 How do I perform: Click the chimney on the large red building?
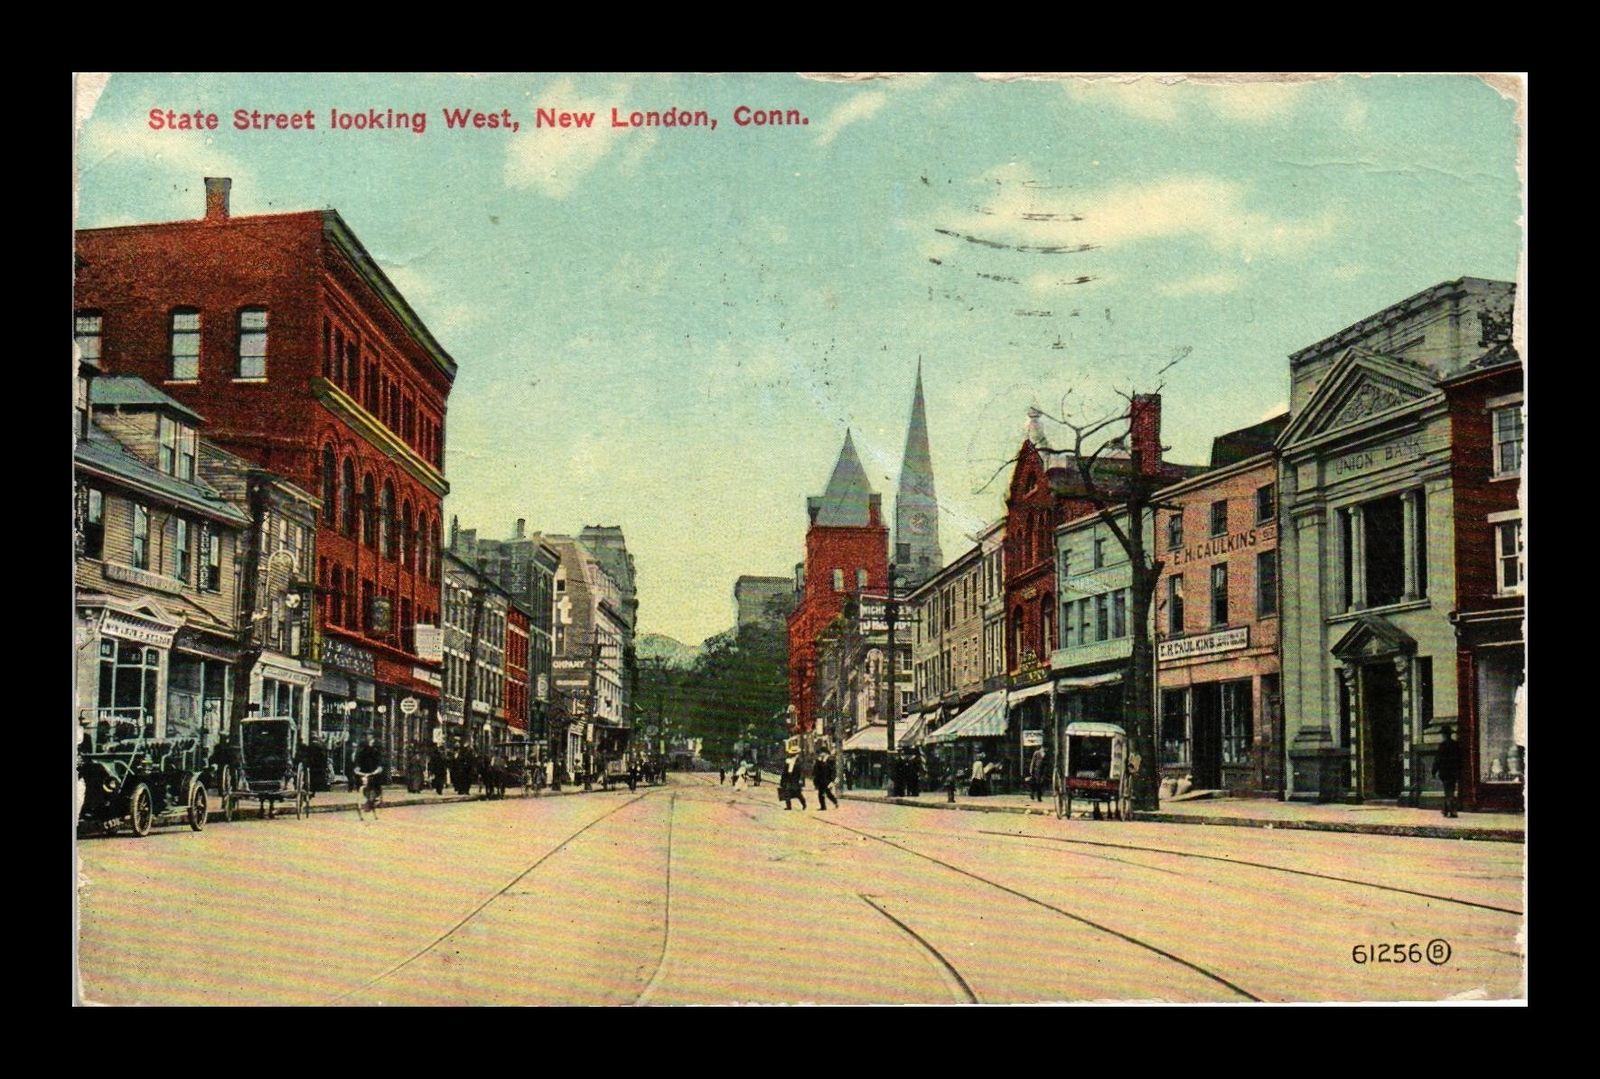217,197
